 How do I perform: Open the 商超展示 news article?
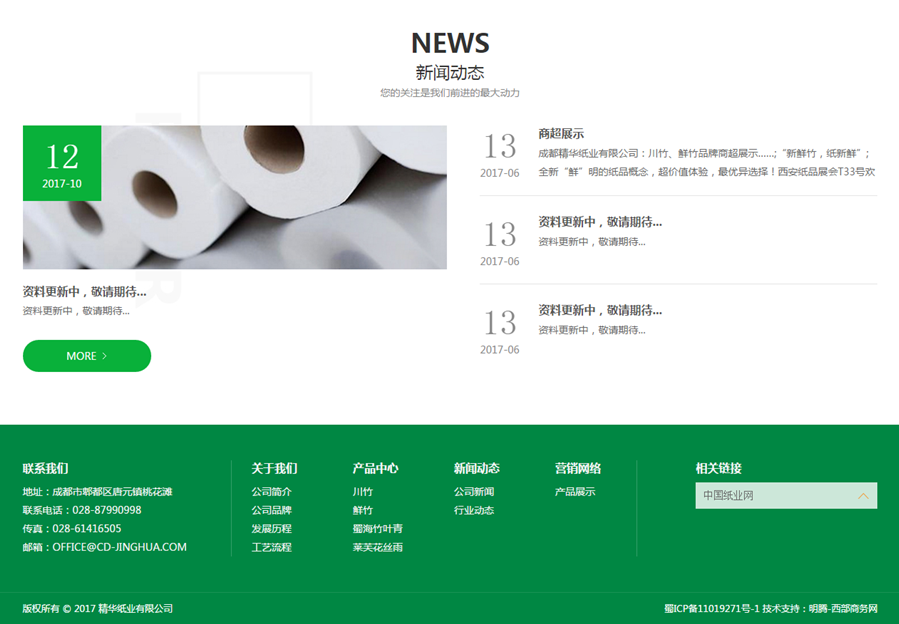tap(561, 134)
